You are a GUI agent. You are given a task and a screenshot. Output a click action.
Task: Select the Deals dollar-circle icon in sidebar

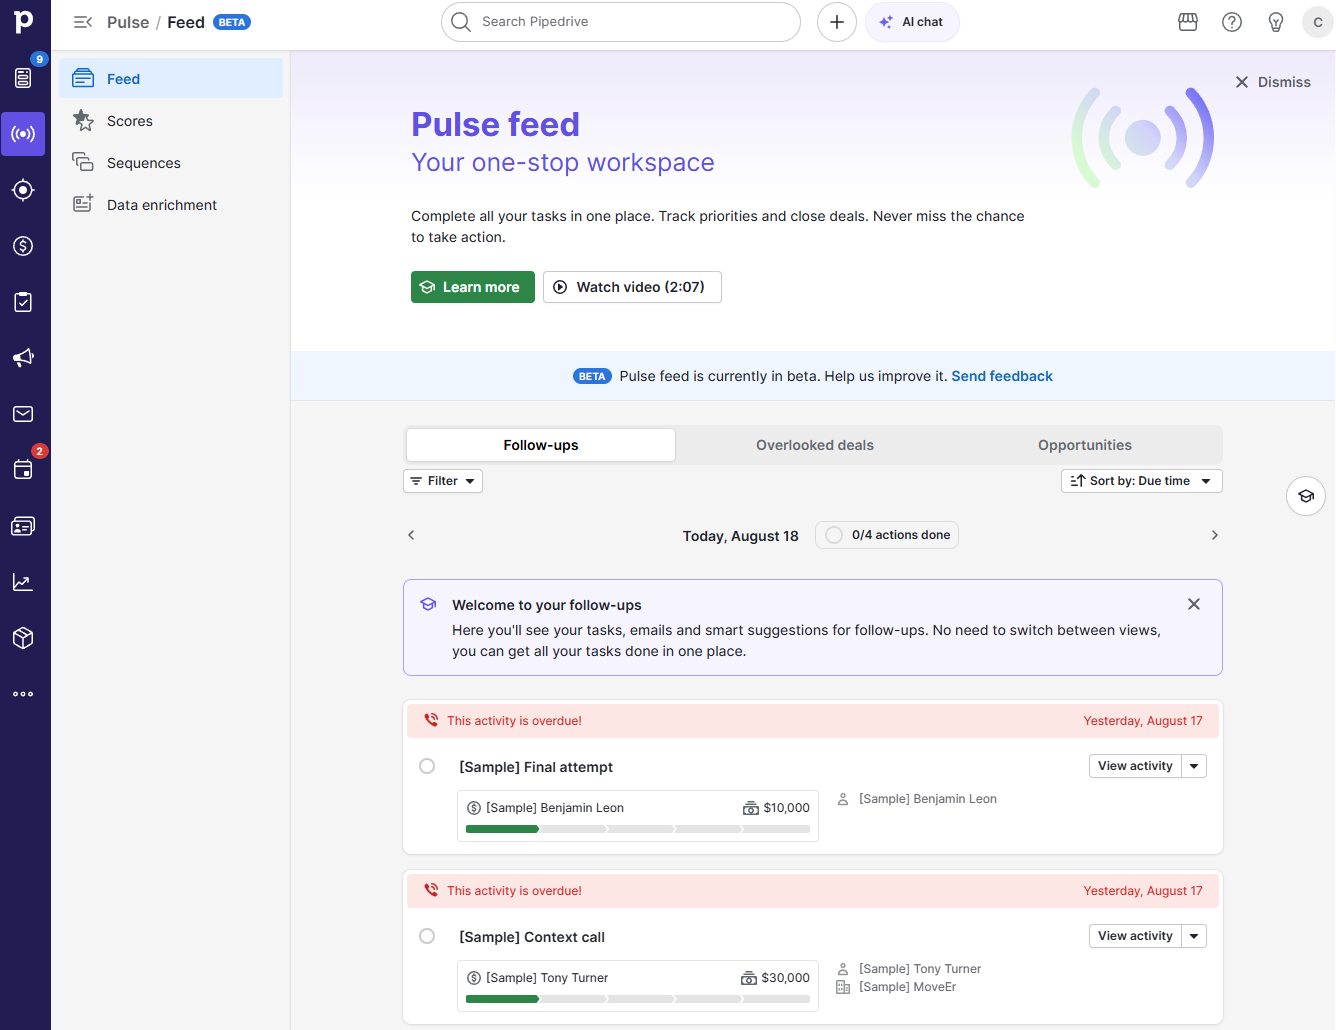23,246
